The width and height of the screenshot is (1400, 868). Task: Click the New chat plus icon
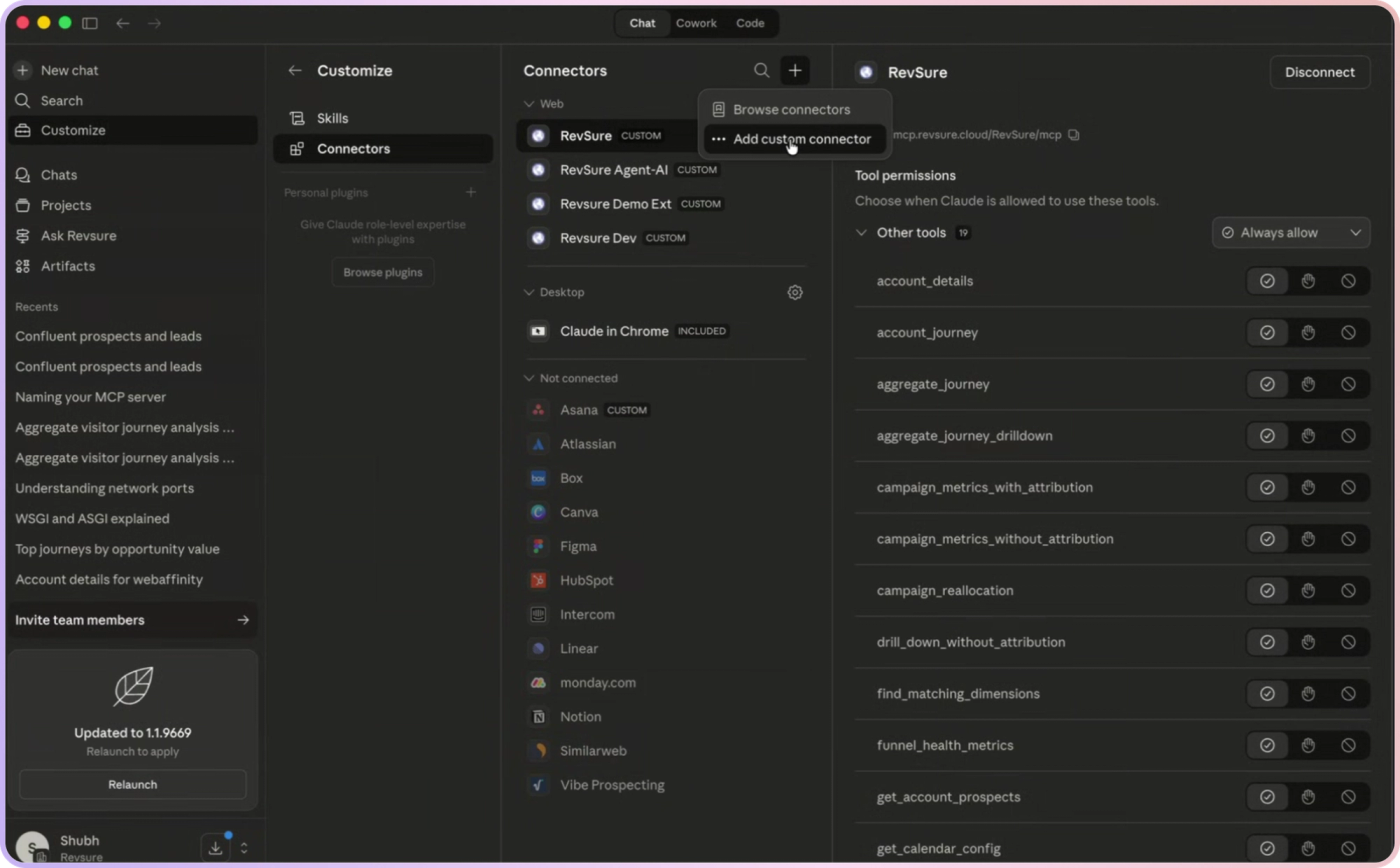click(23, 70)
